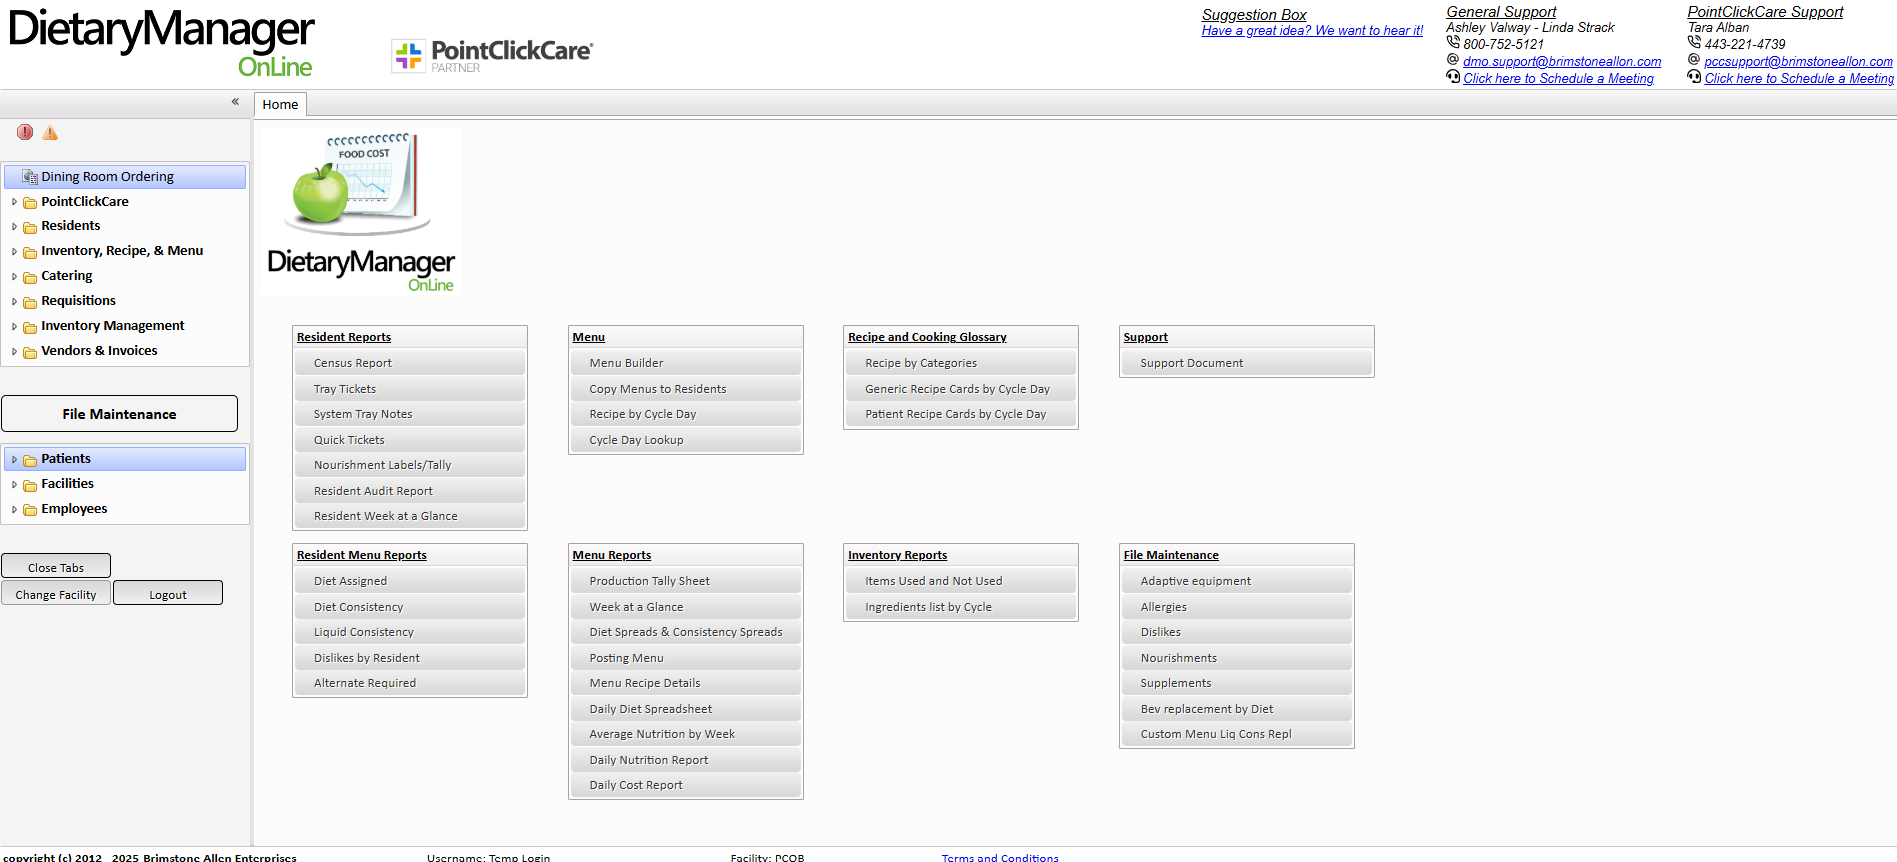Click the General Support email icon
Image resolution: width=1897 pixels, height=862 pixels.
click(x=1453, y=60)
